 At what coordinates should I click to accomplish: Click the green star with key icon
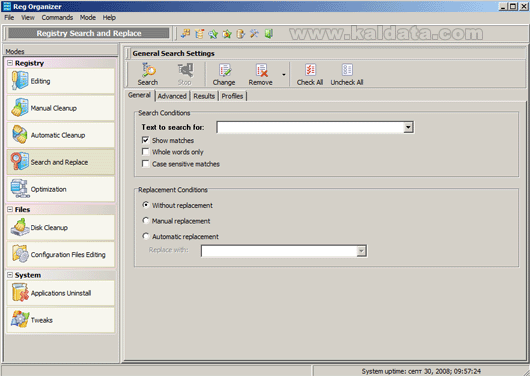click(x=213, y=33)
